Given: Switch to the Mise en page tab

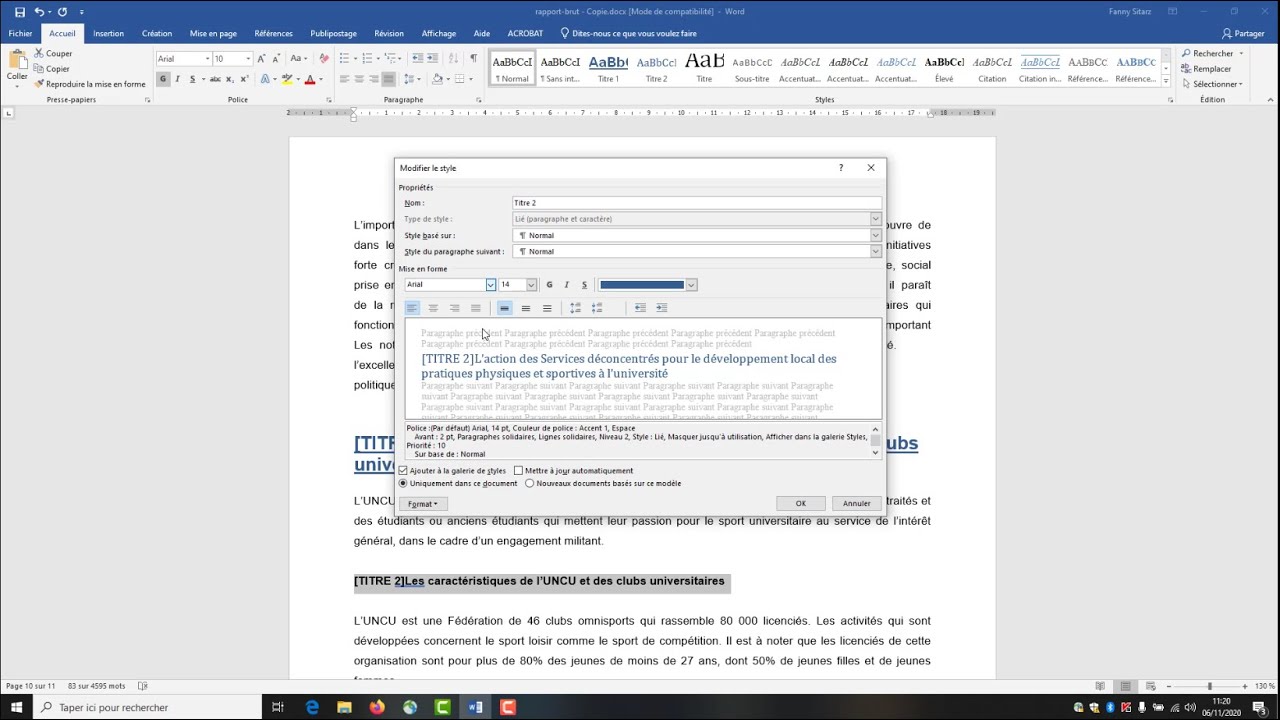Looking at the screenshot, I should point(213,33).
